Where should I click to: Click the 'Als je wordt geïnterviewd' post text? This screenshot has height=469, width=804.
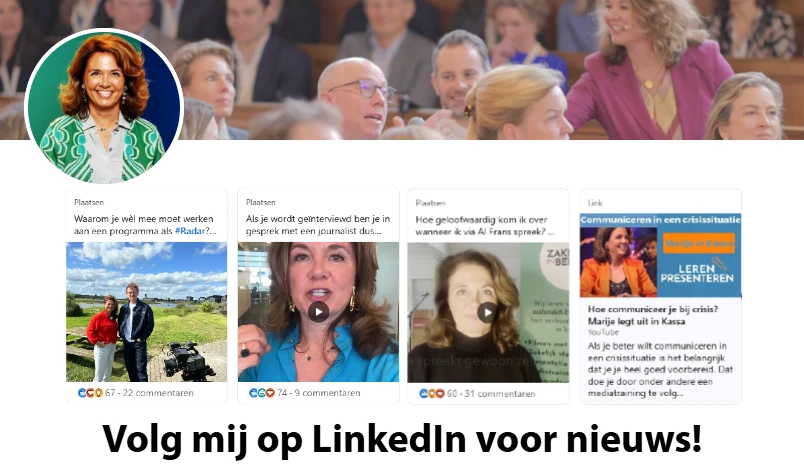pos(318,225)
